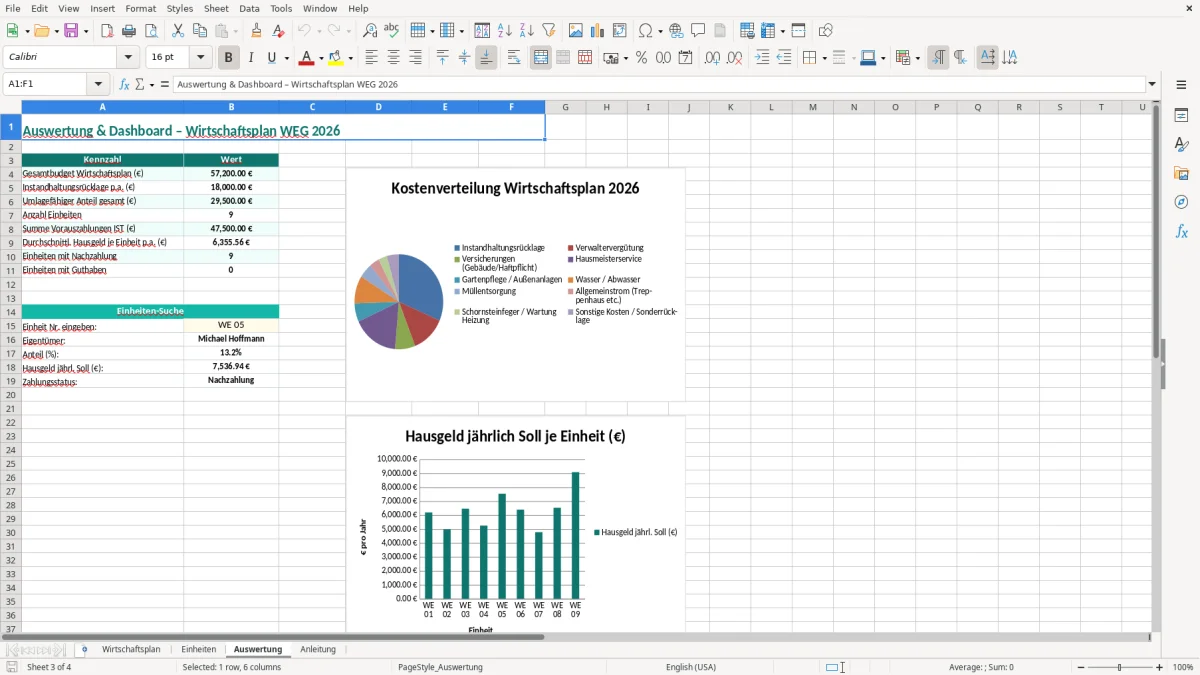This screenshot has width=1200, height=675.
Task: Toggle Wrap Text on the cell
Action: click(514, 58)
